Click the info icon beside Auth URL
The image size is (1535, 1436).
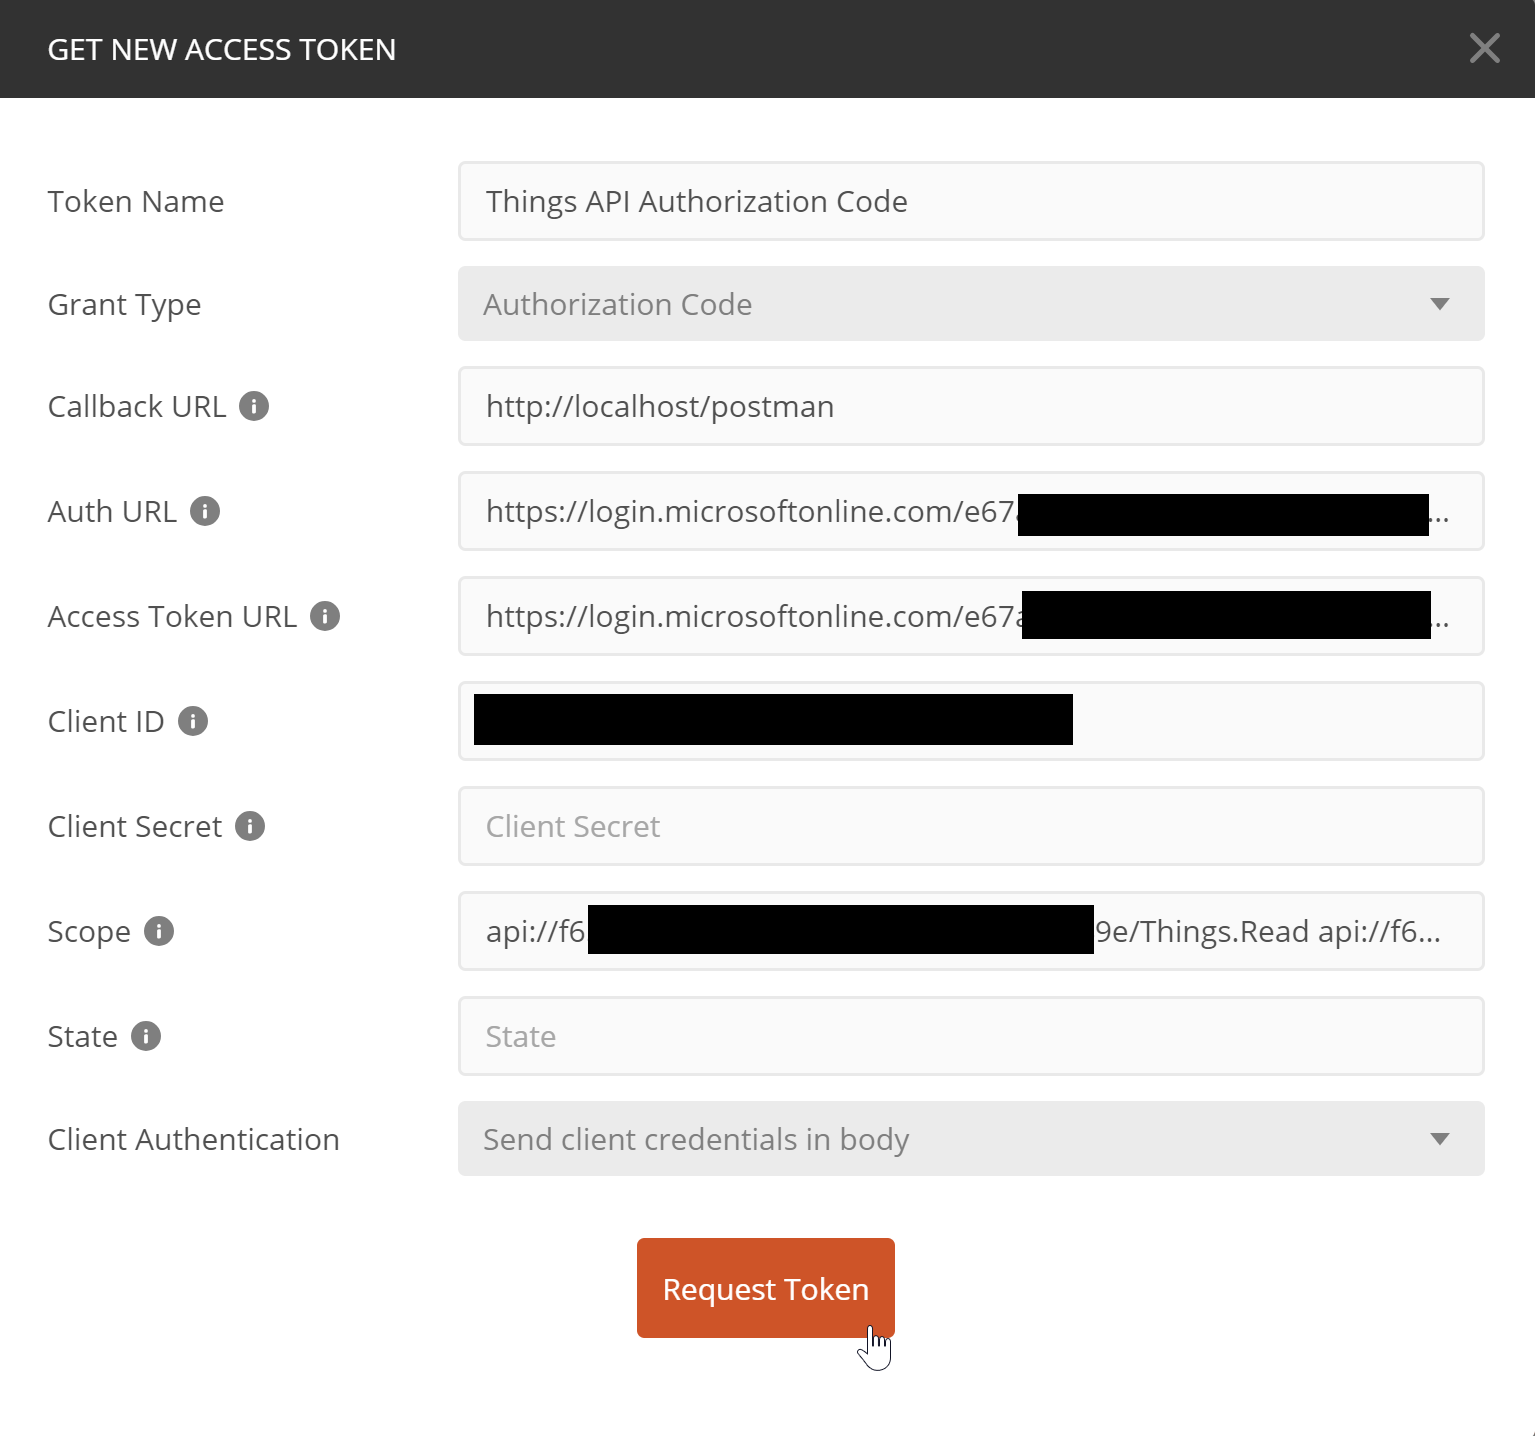[206, 512]
